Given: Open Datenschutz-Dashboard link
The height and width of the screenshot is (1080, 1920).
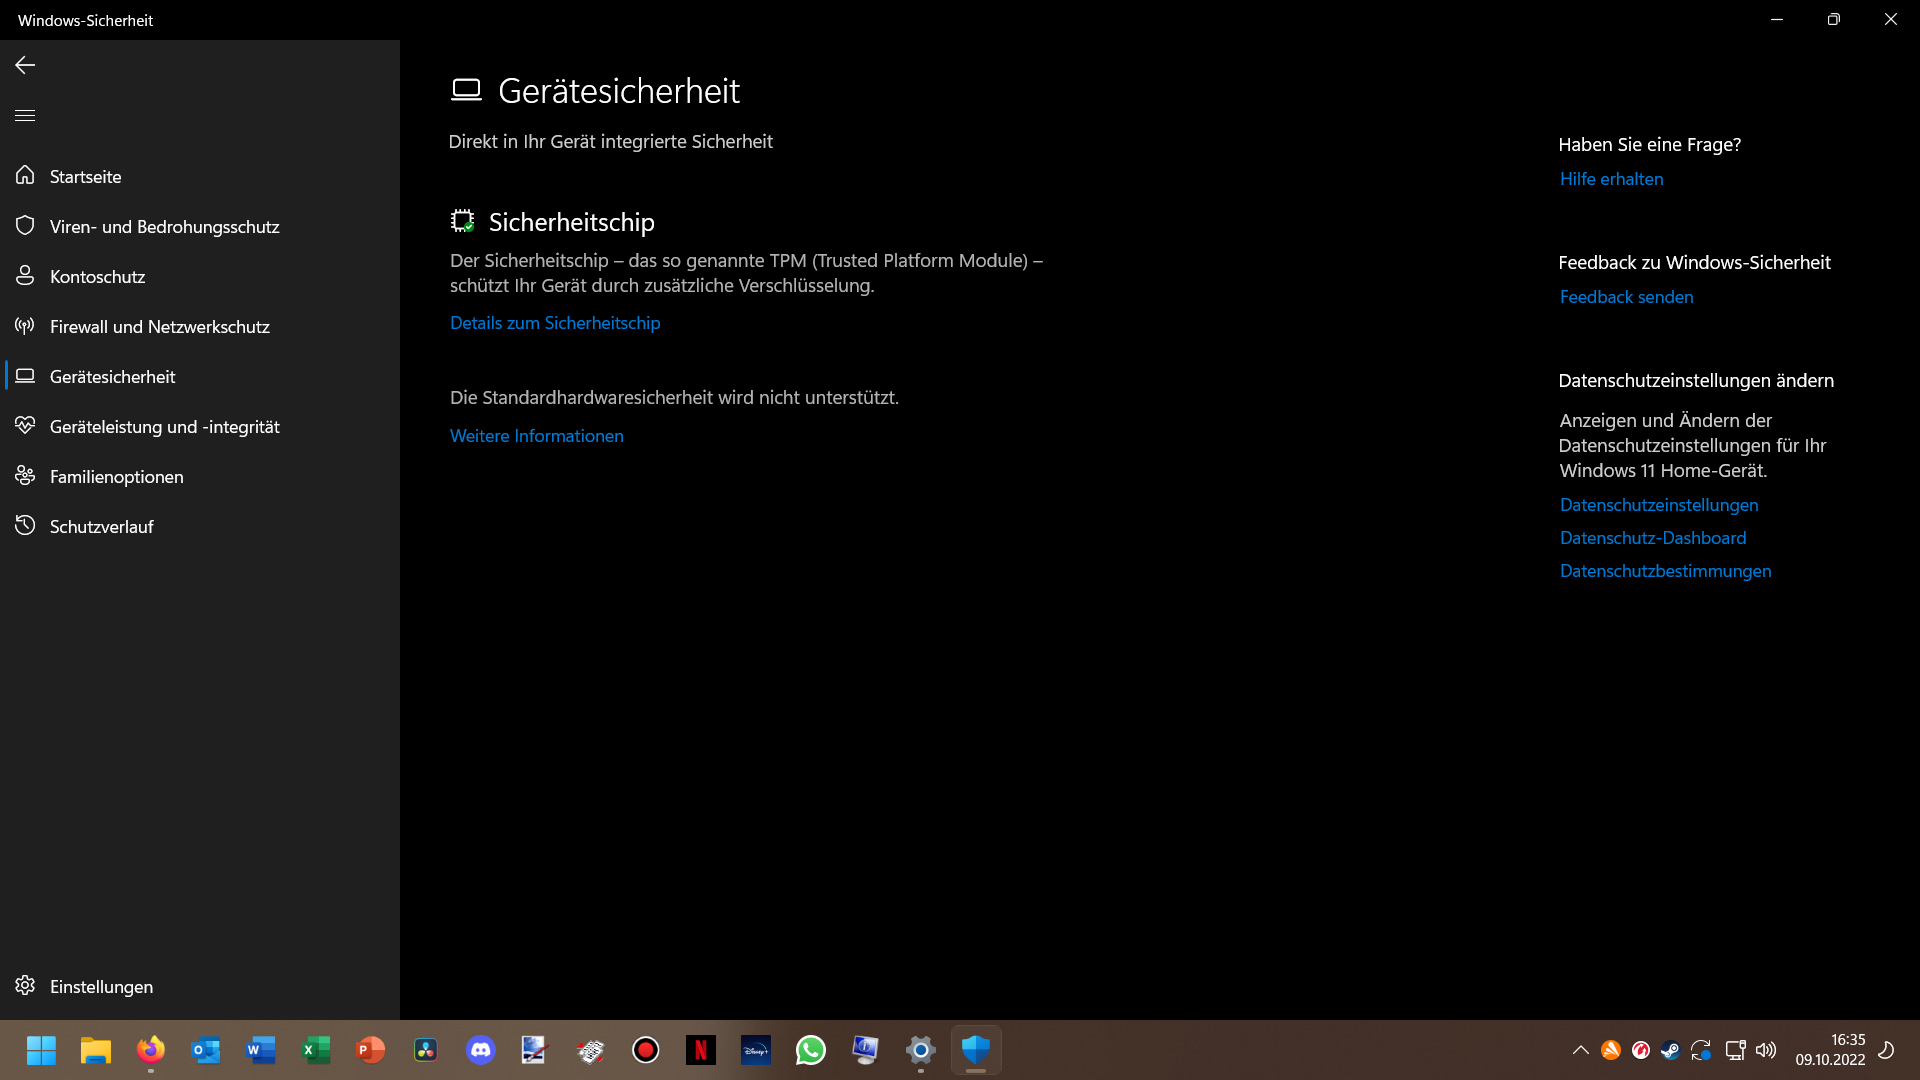Looking at the screenshot, I should tap(1652, 538).
